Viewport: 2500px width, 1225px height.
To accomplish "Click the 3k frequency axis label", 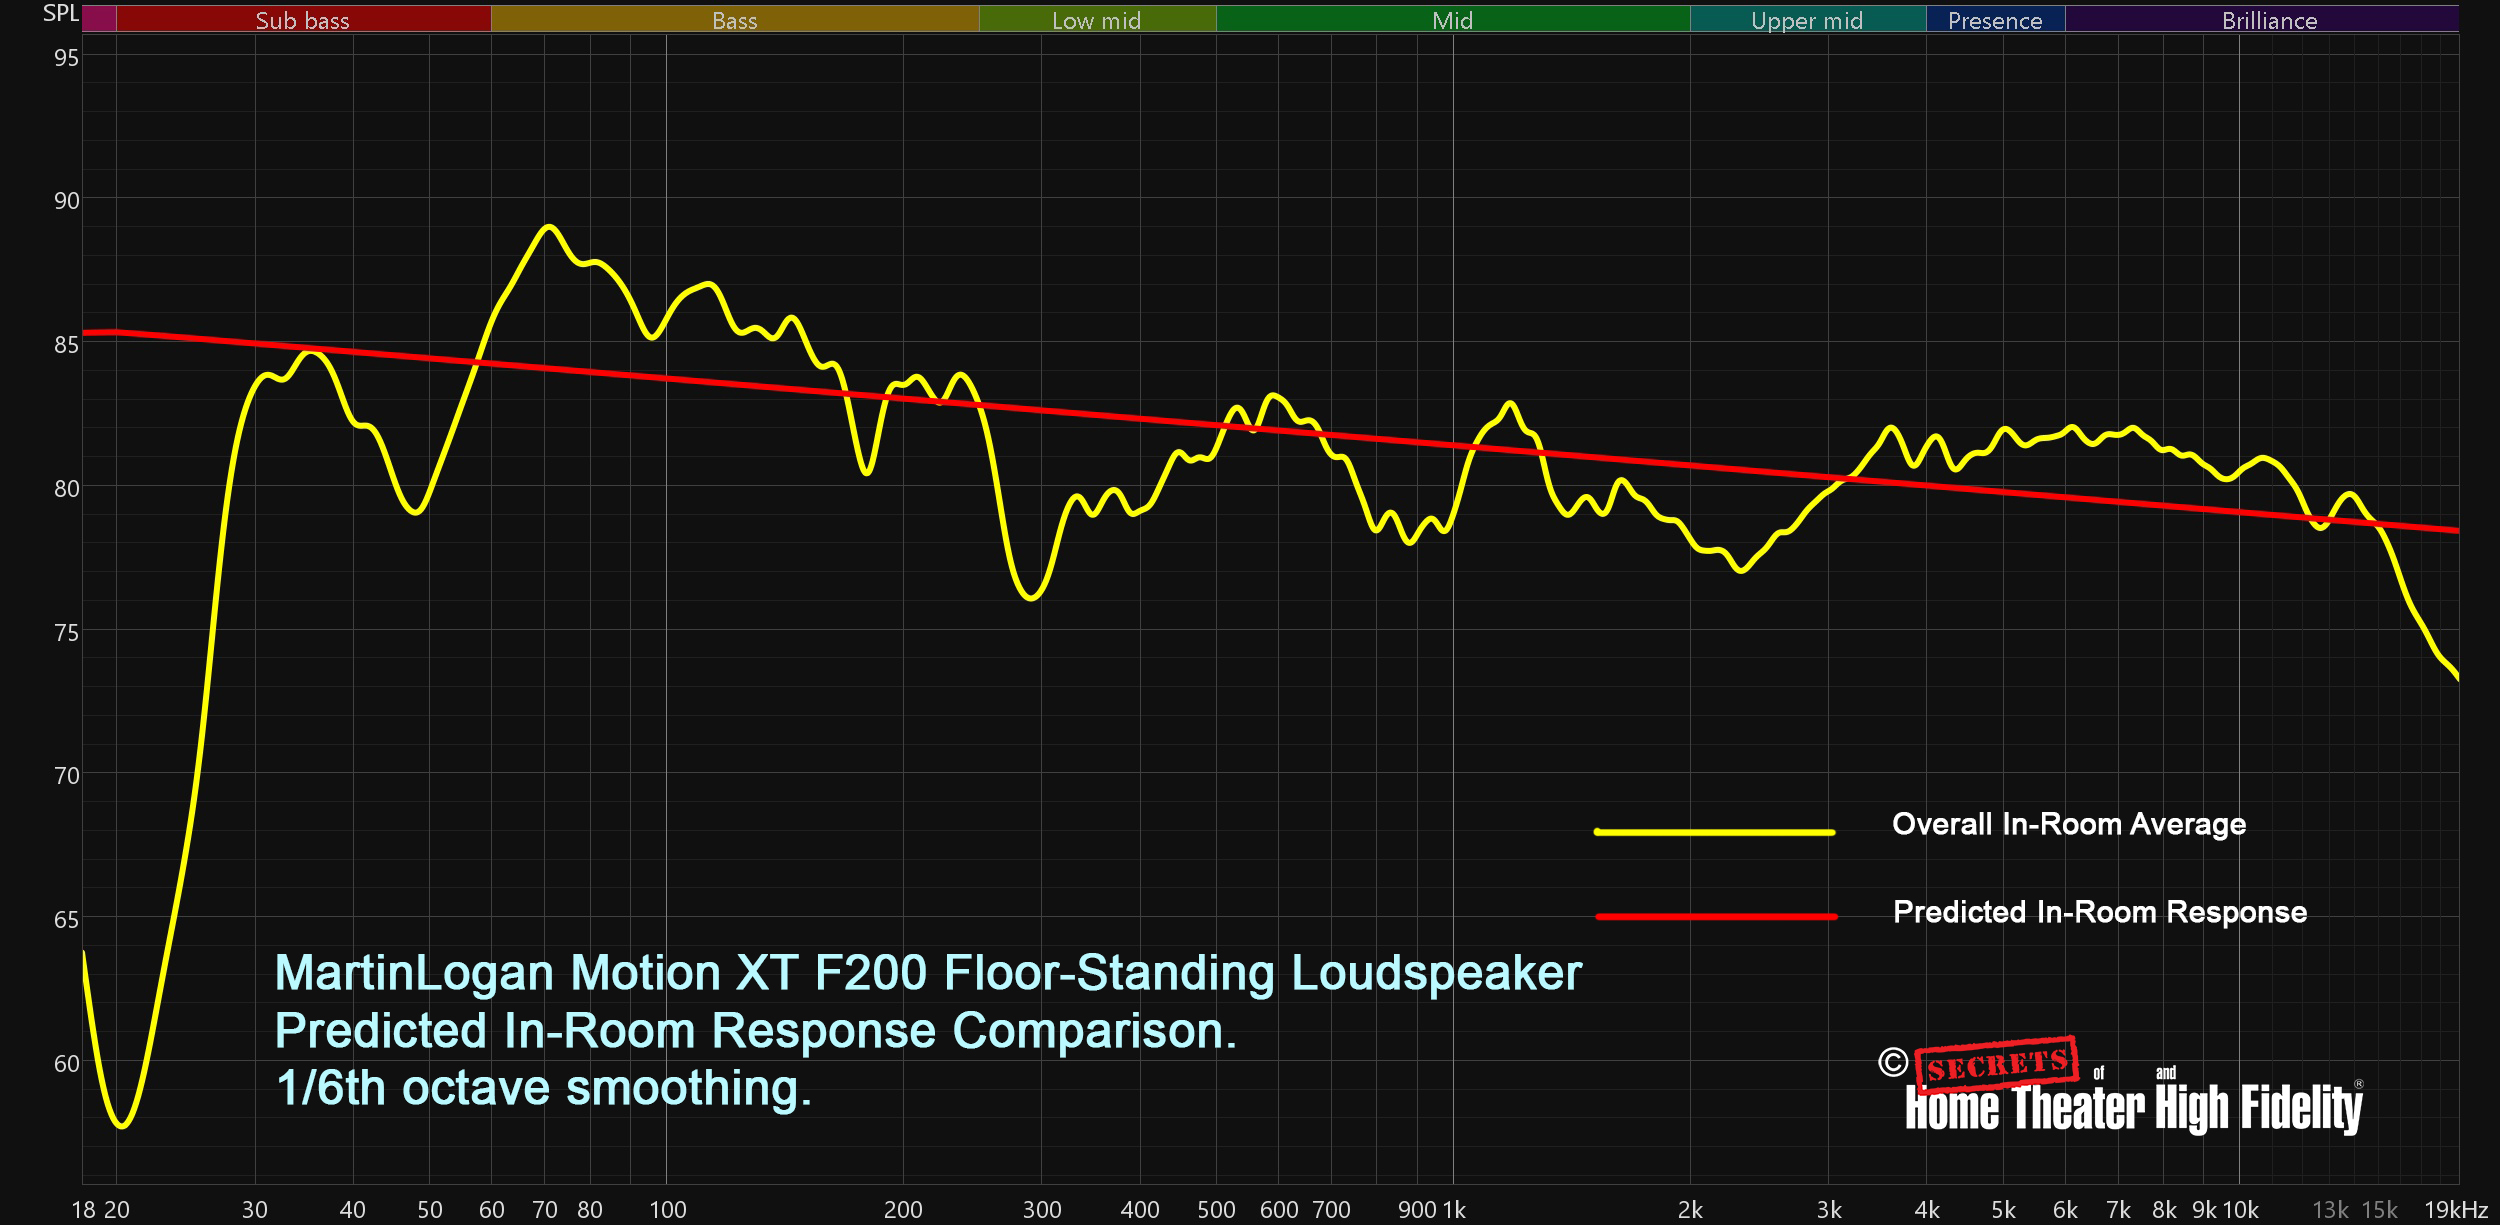I will 1829,1210.
